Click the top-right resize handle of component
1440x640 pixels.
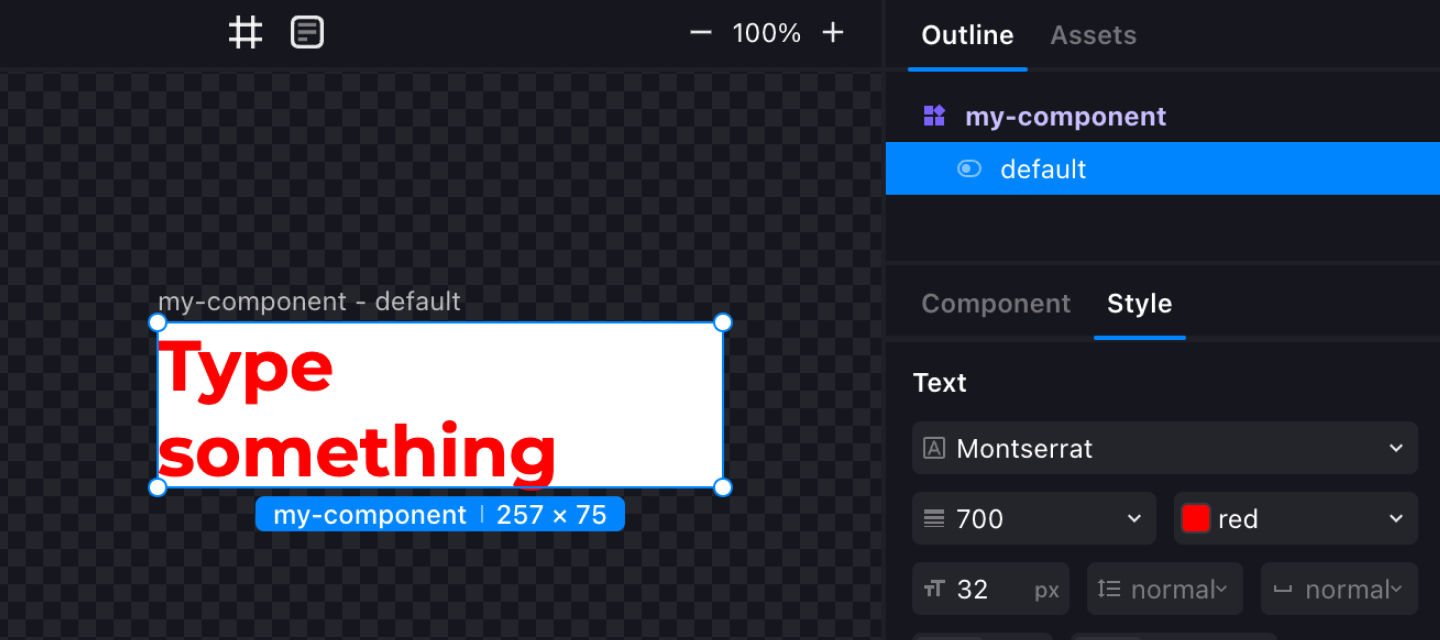723,322
